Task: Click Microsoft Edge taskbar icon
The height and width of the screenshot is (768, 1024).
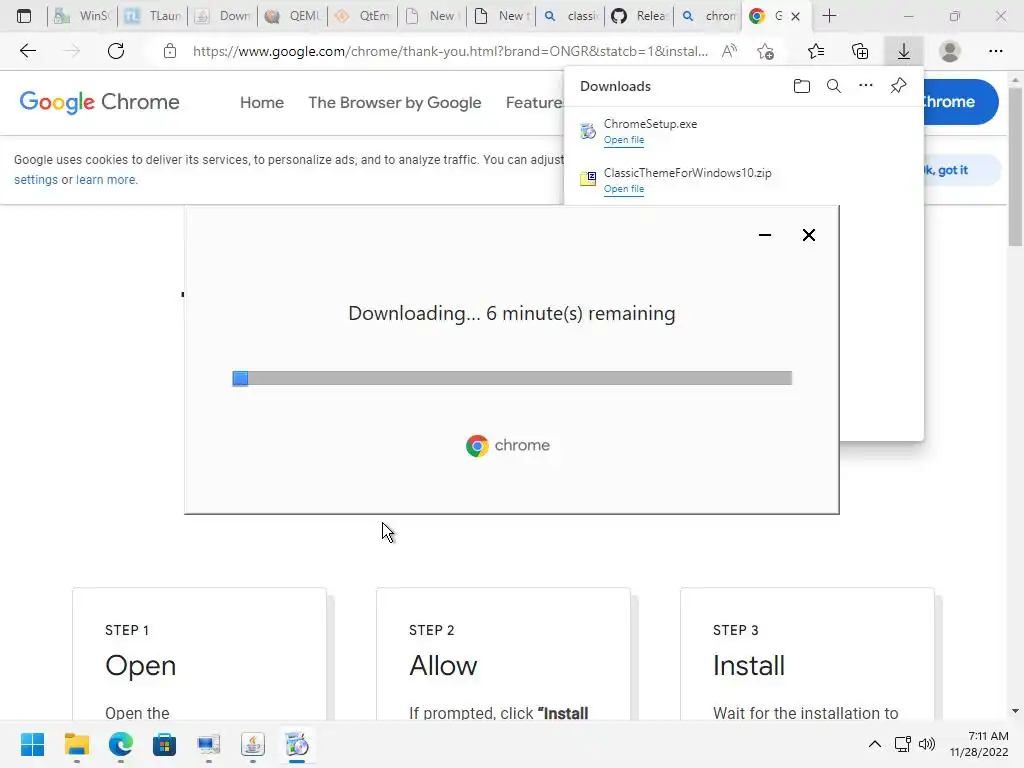Action: click(121, 744)
